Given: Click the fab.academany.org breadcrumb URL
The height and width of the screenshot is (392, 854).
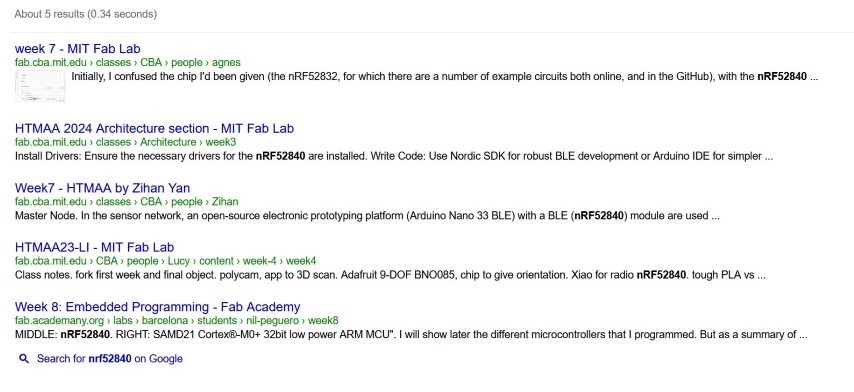Looking at the screenshot, I should tap(176, 321).
